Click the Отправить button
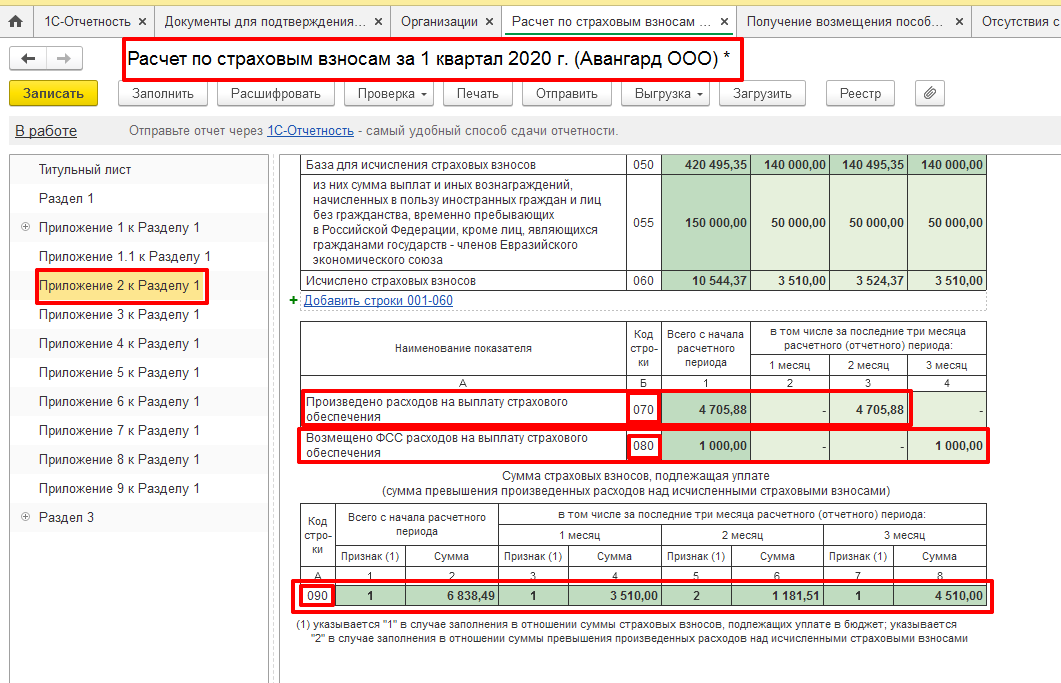 coord(566,93)
